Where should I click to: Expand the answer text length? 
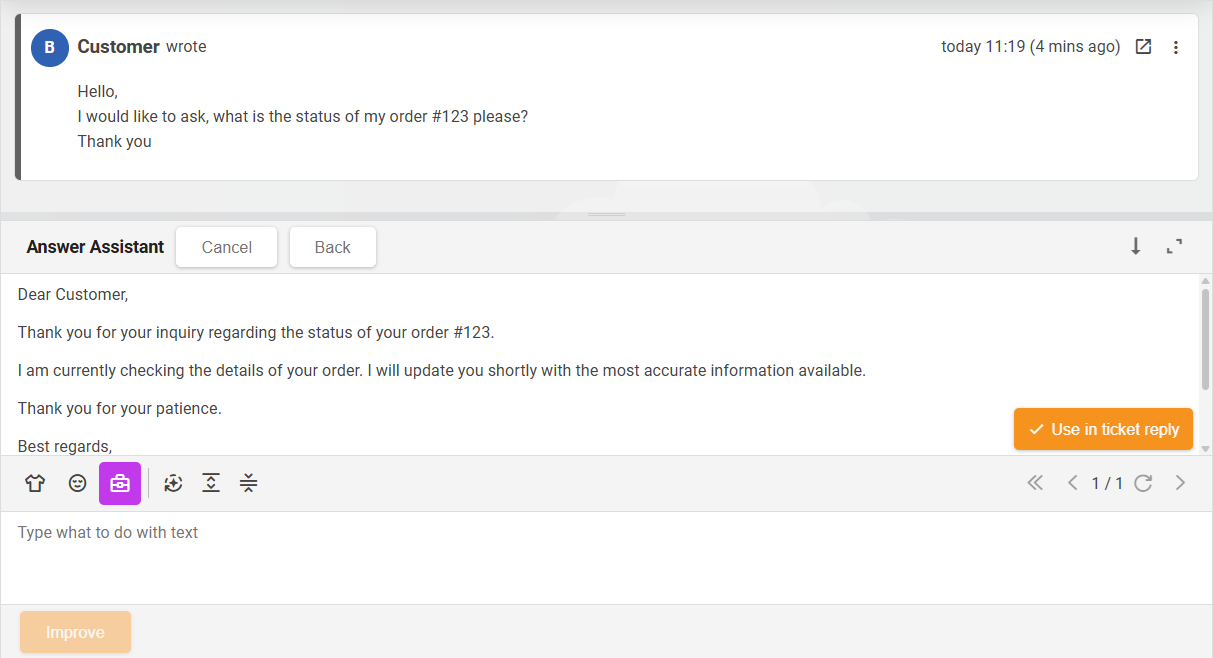tap(211, 484)
